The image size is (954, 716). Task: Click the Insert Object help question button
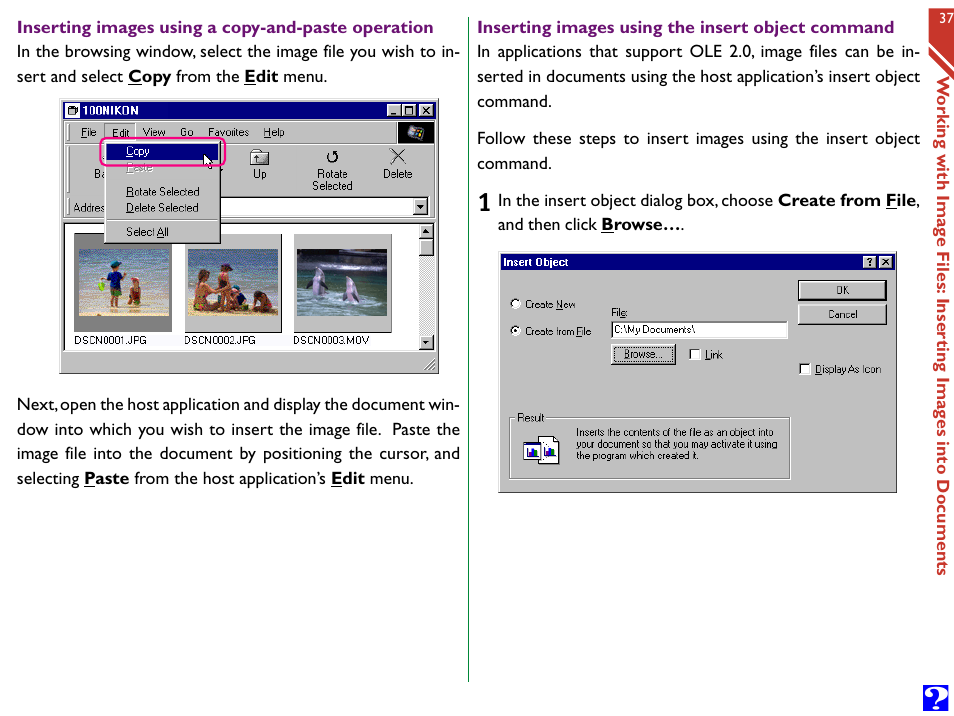pyautogui.click(x=869, y=262)
